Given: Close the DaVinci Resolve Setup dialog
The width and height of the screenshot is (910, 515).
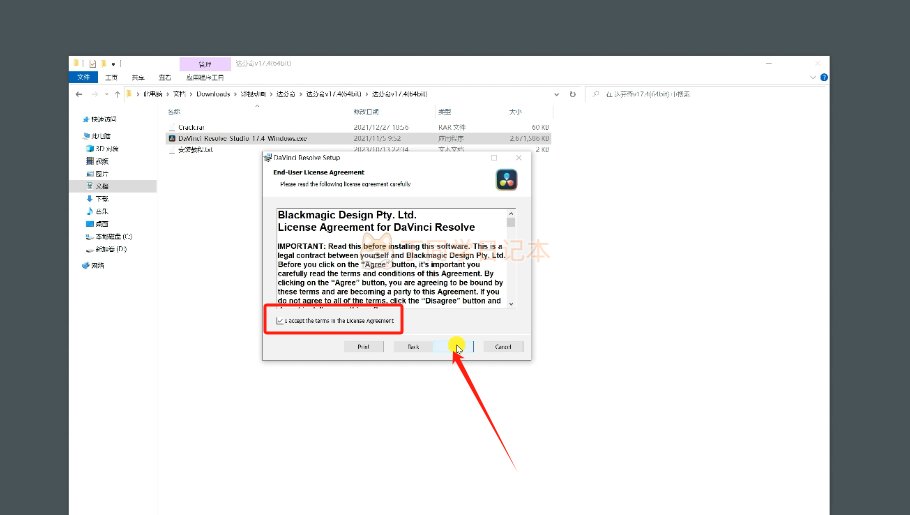Looking at the screenshot, I should coord(519,157).
